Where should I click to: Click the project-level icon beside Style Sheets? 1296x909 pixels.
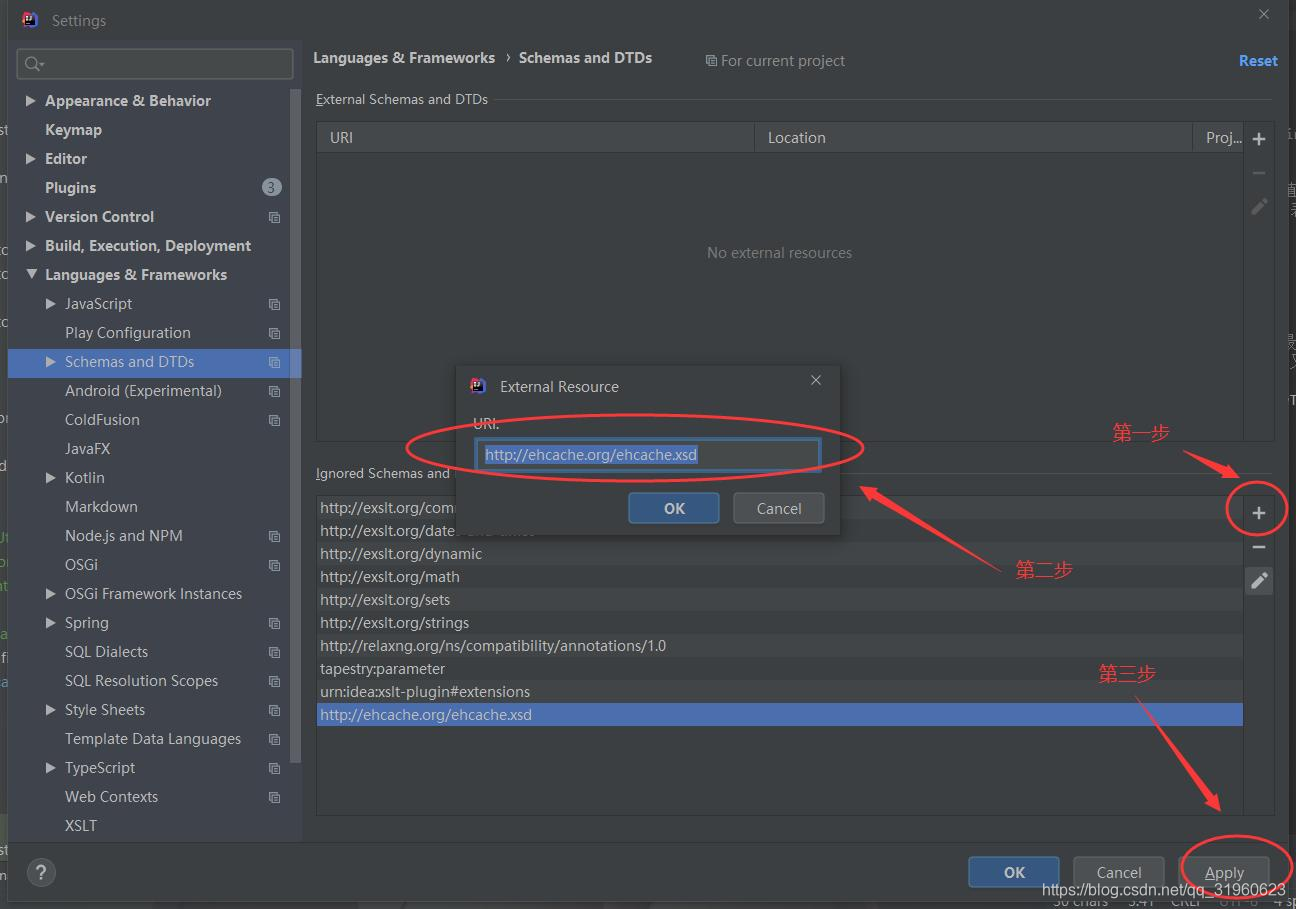(274, 710)
